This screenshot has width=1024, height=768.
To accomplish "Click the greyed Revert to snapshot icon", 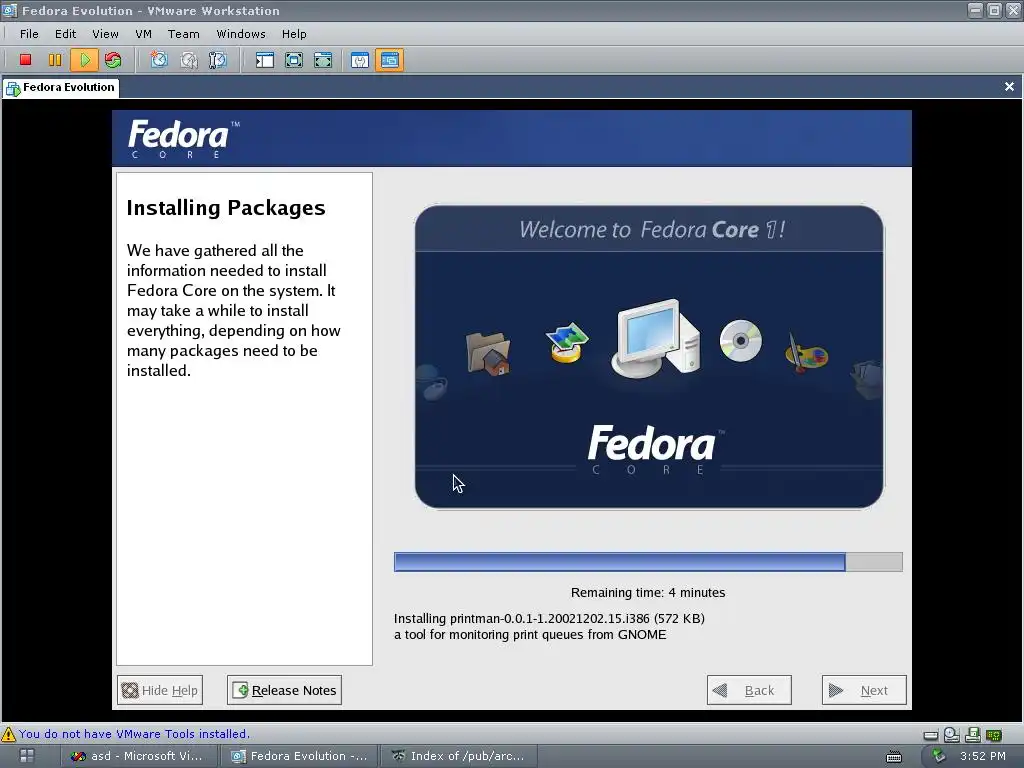I will point(189,60).
